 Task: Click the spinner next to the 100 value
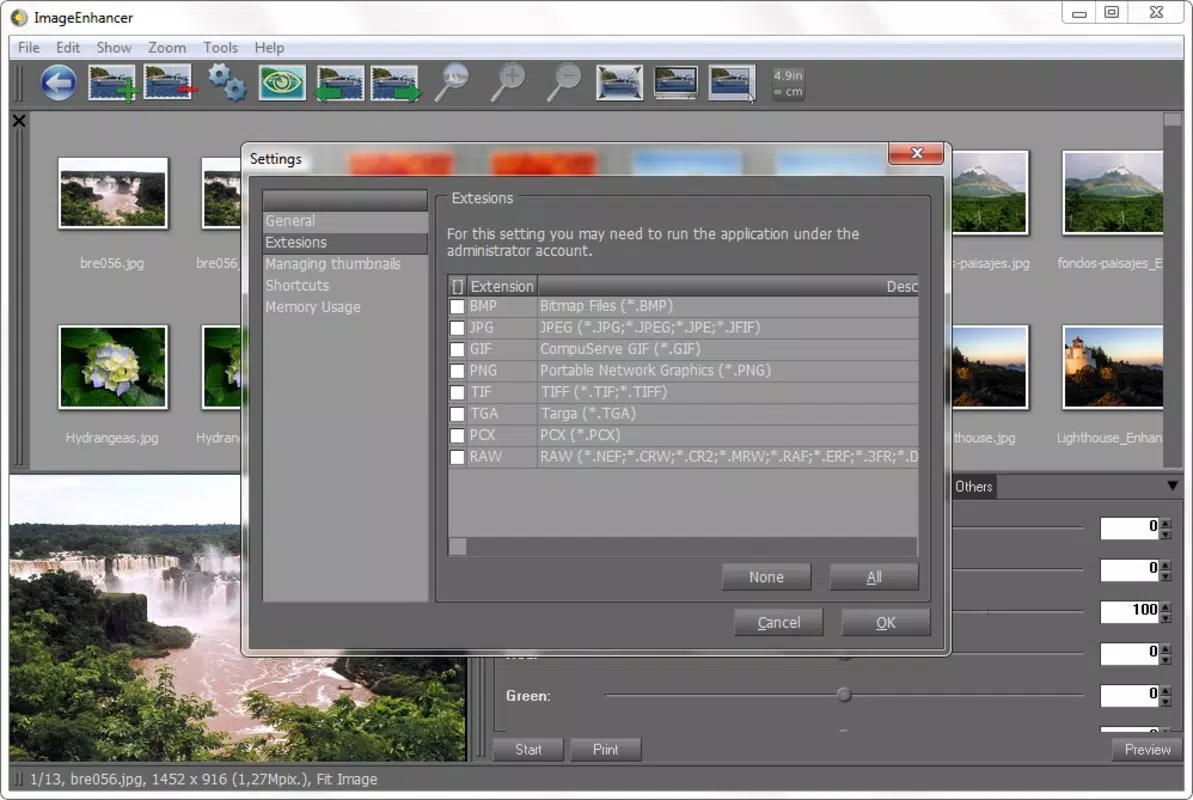1166,611
